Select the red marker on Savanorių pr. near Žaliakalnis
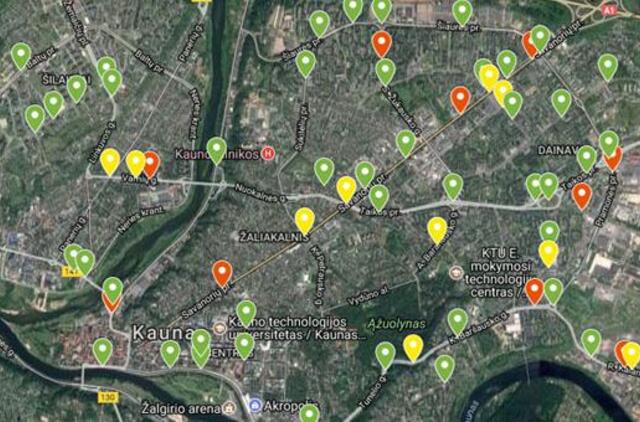640x422 pixels. click(222, 273)
